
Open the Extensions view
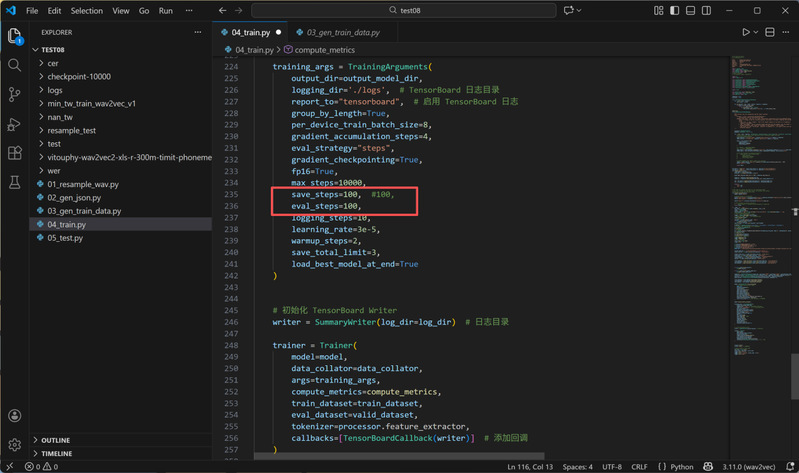point(14,153)
